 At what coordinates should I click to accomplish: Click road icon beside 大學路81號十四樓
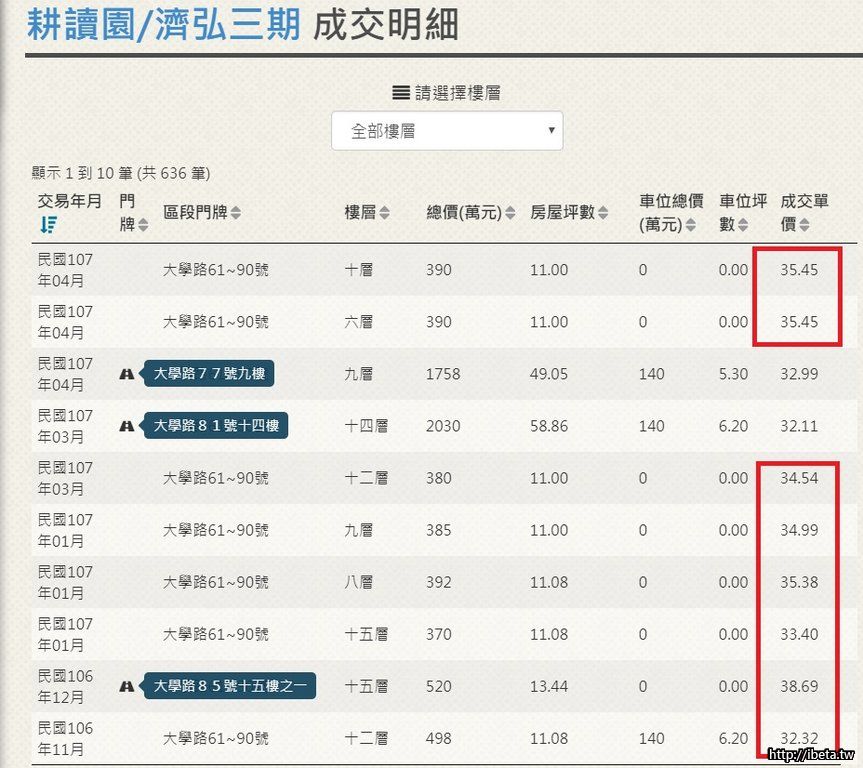click(x=127, y=426)
